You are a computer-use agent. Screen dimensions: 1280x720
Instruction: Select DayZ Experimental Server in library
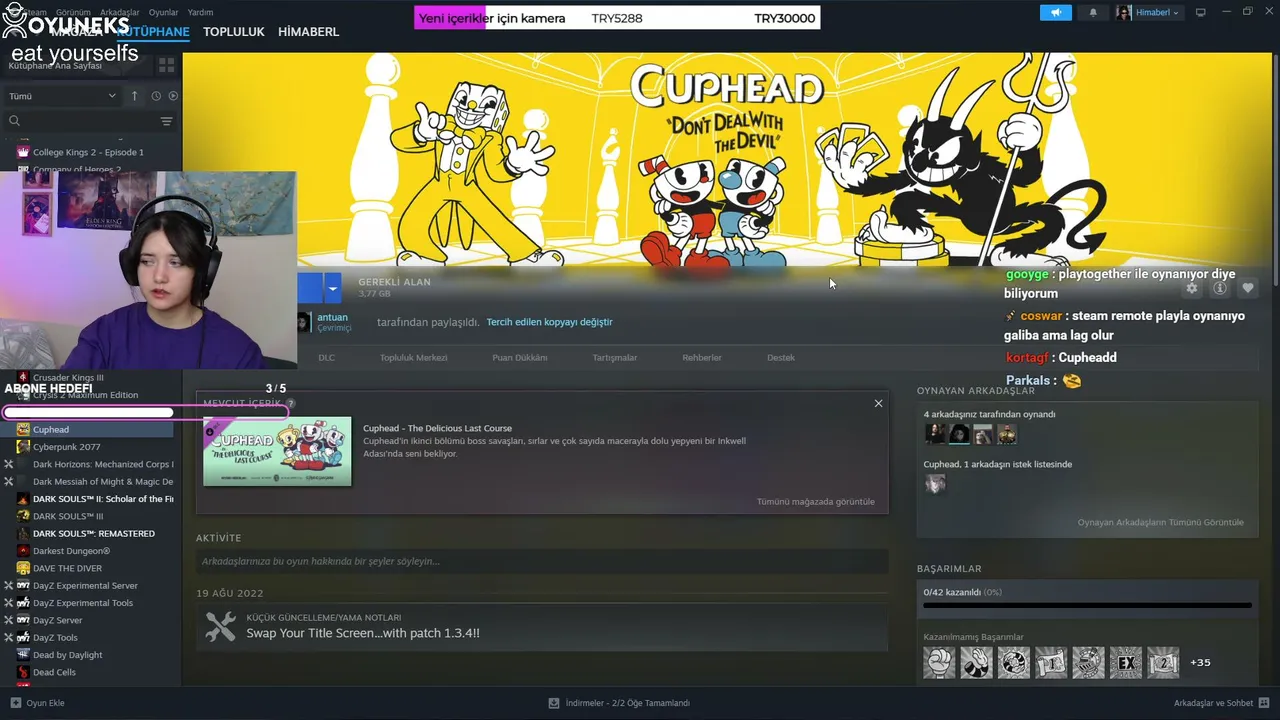[x=85, y=585]
